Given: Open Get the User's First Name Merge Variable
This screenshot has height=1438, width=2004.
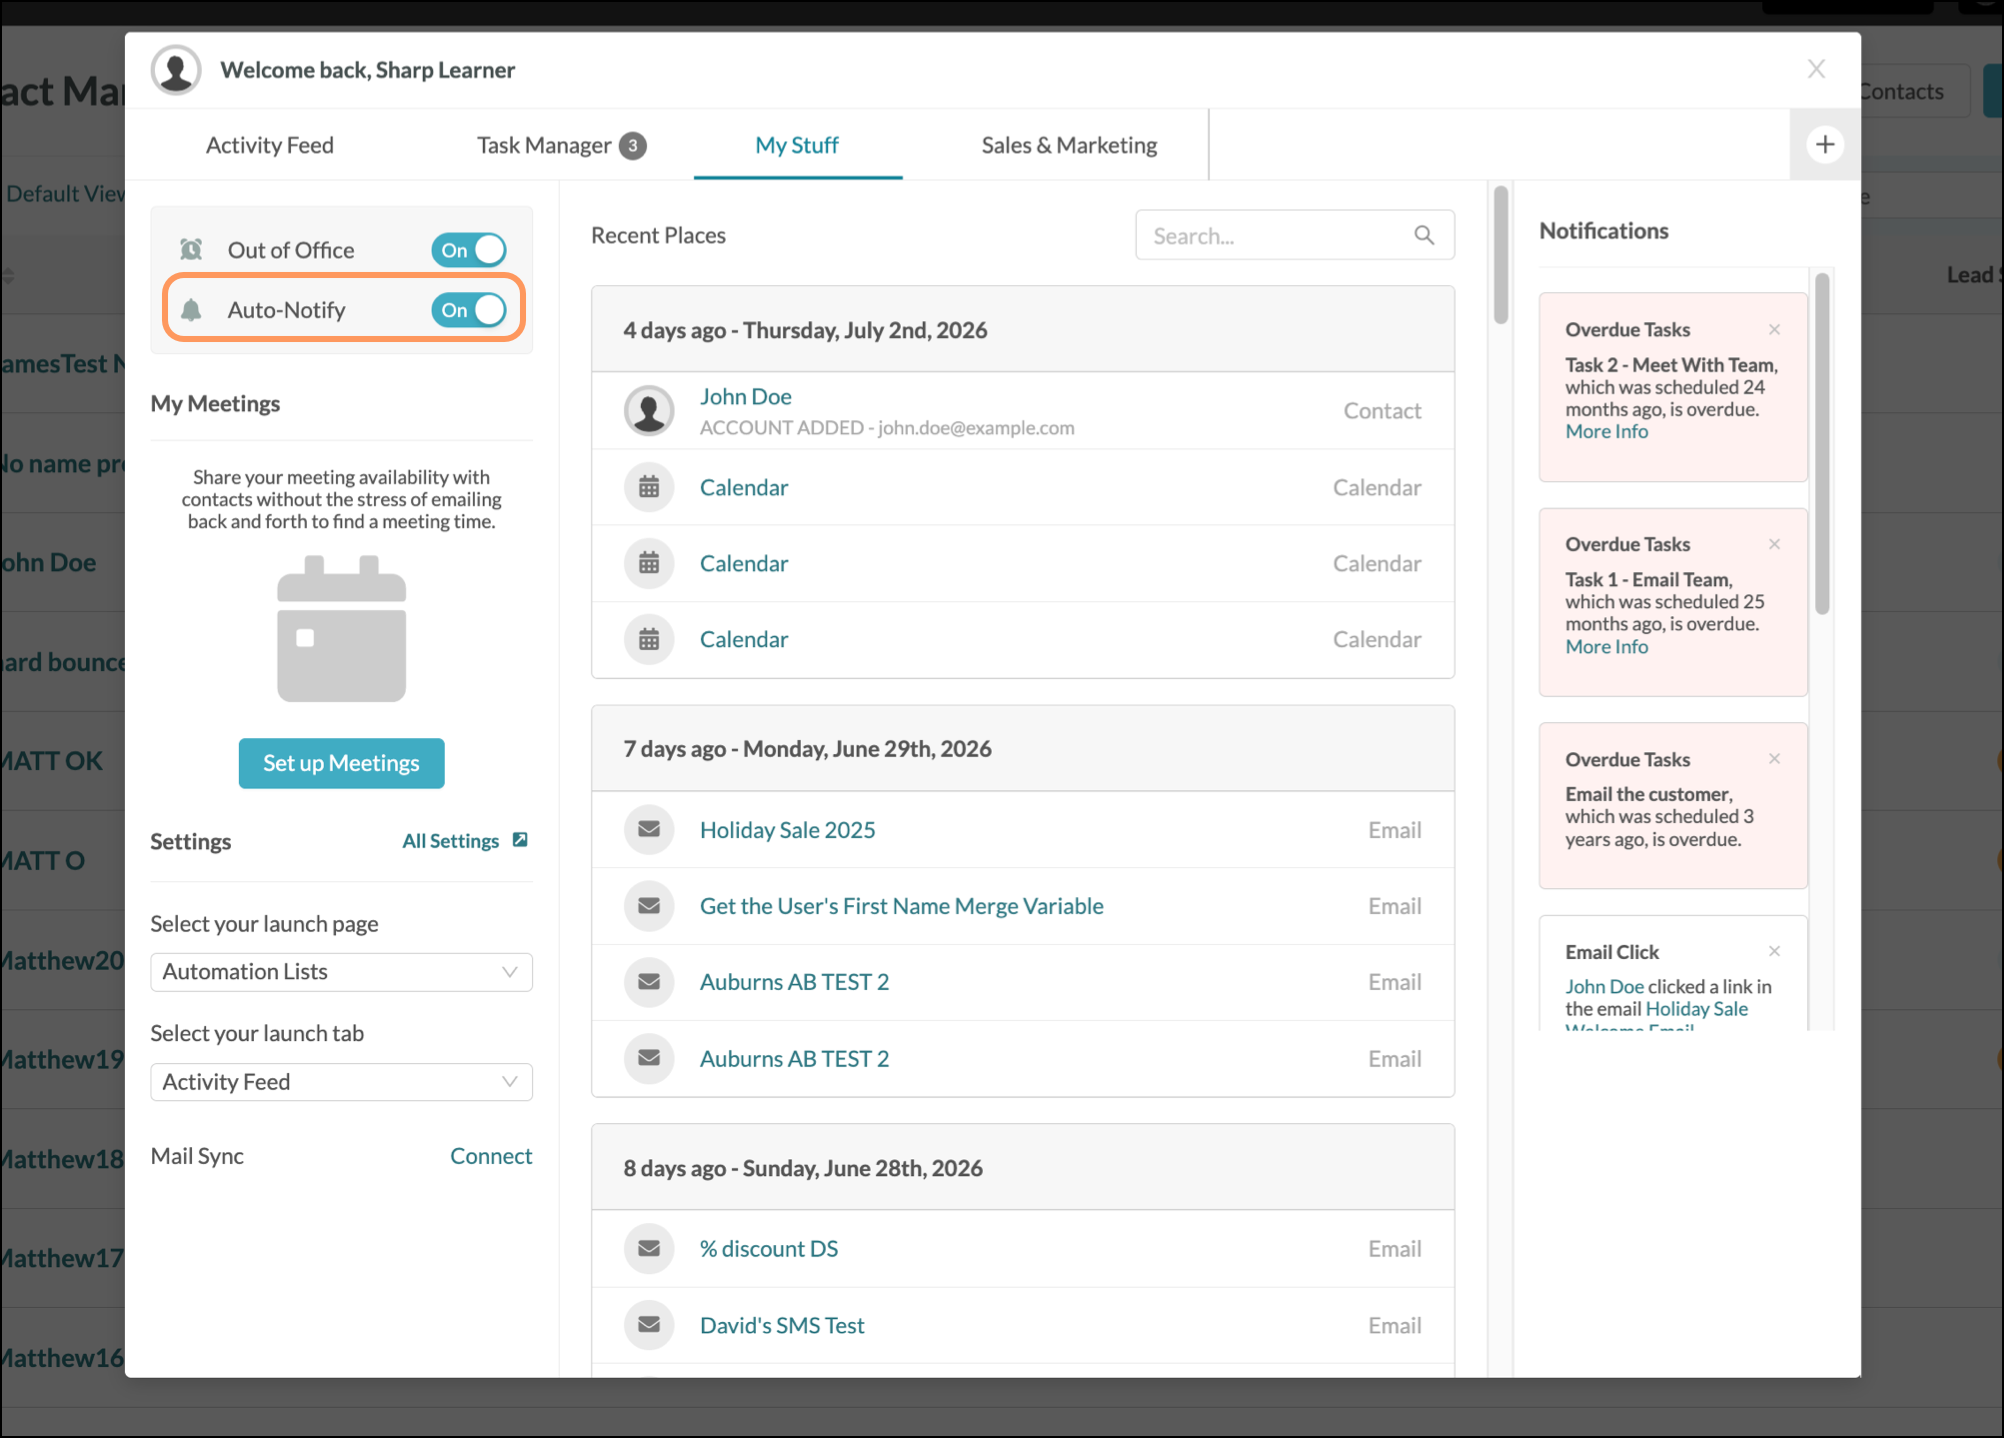Looking at the screenshot, I should 901,905.
